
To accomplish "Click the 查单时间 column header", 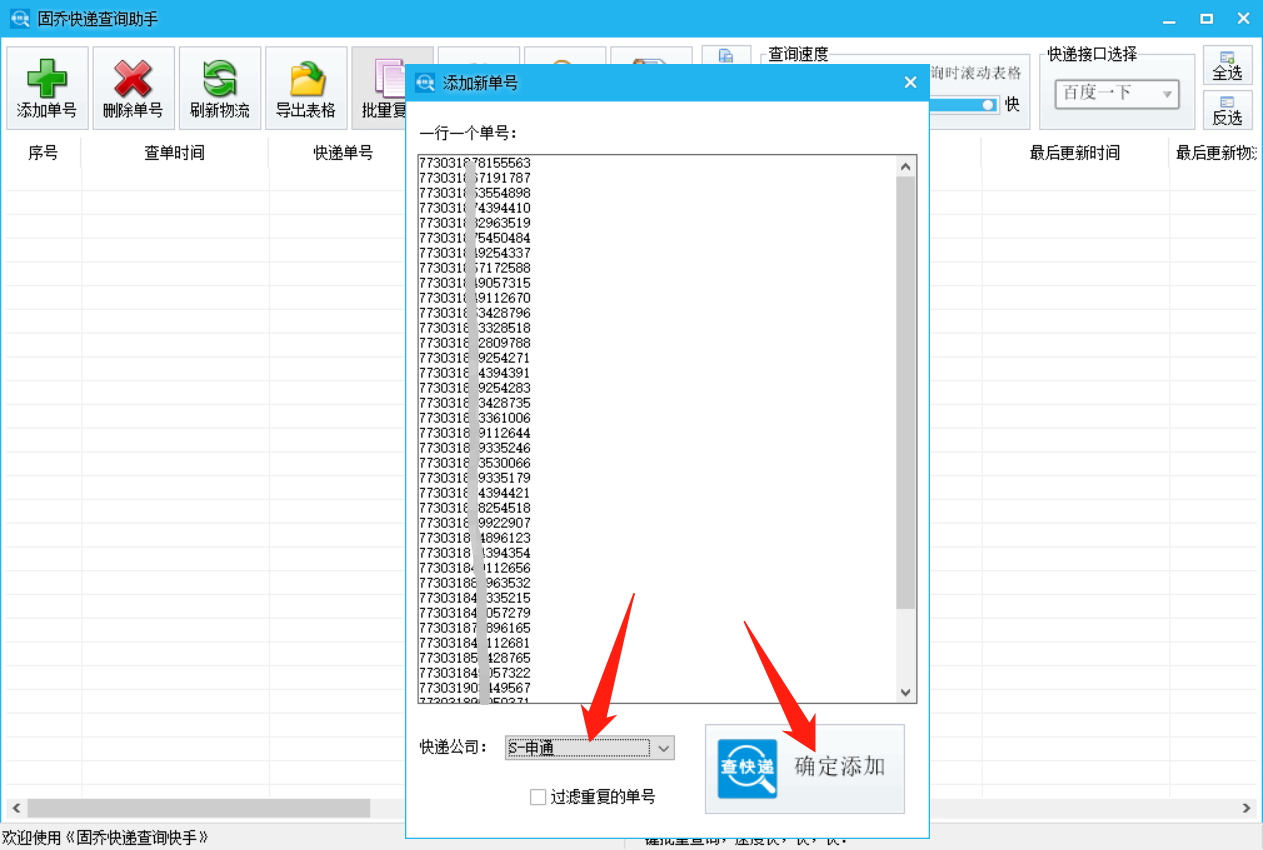I will coord(175,153).
